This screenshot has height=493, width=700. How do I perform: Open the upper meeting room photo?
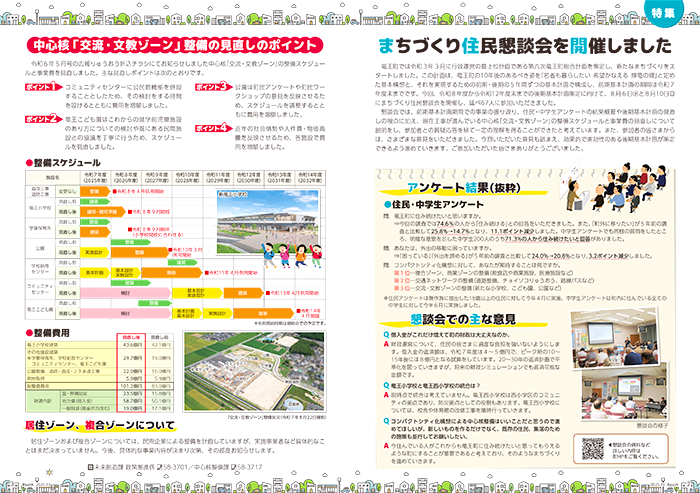614,336
